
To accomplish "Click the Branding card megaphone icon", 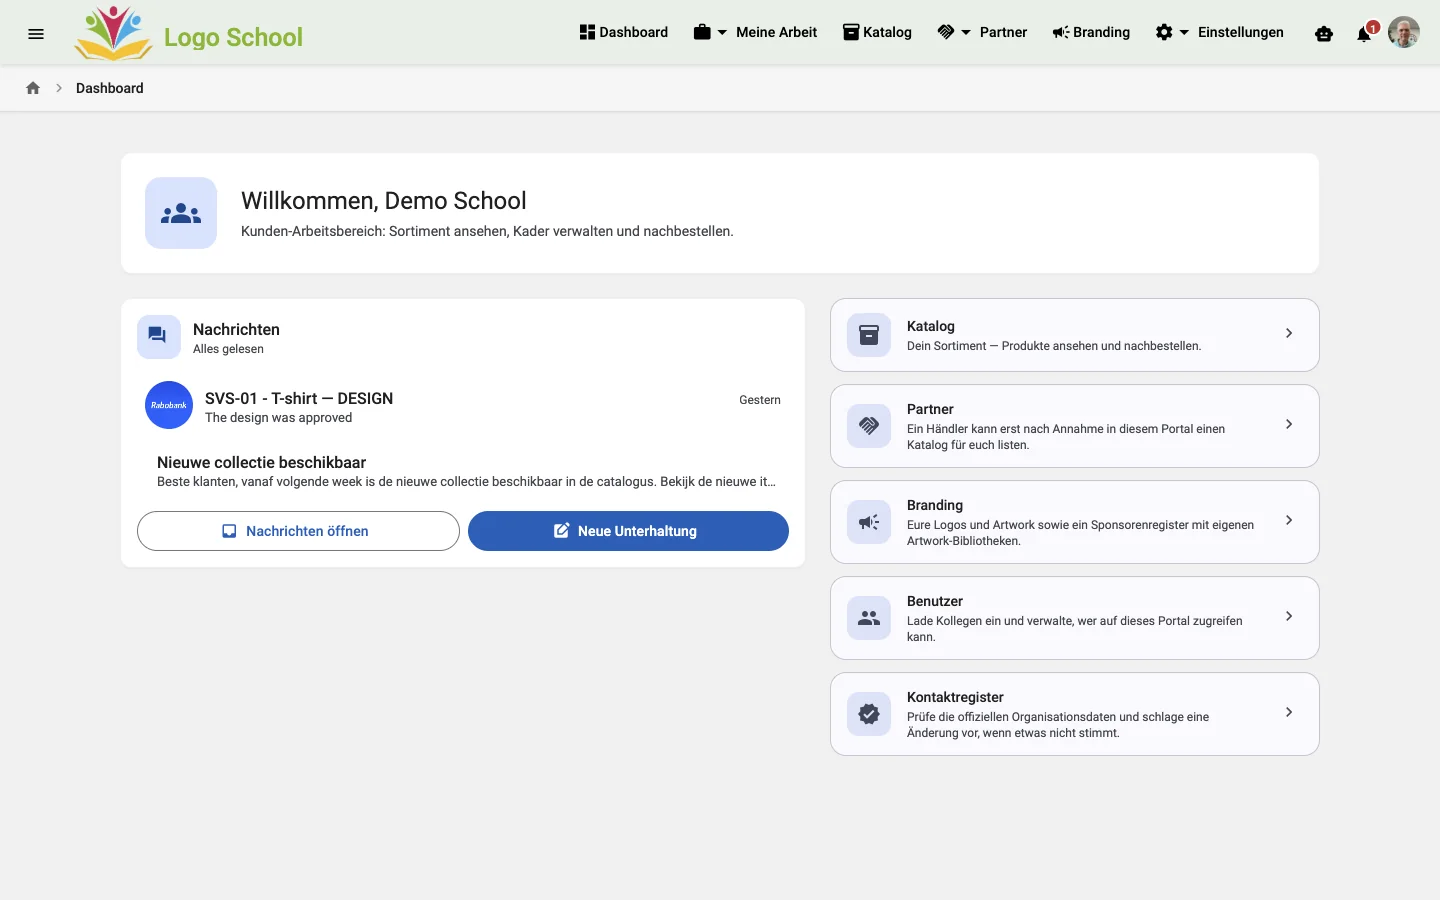I will 869,522.
